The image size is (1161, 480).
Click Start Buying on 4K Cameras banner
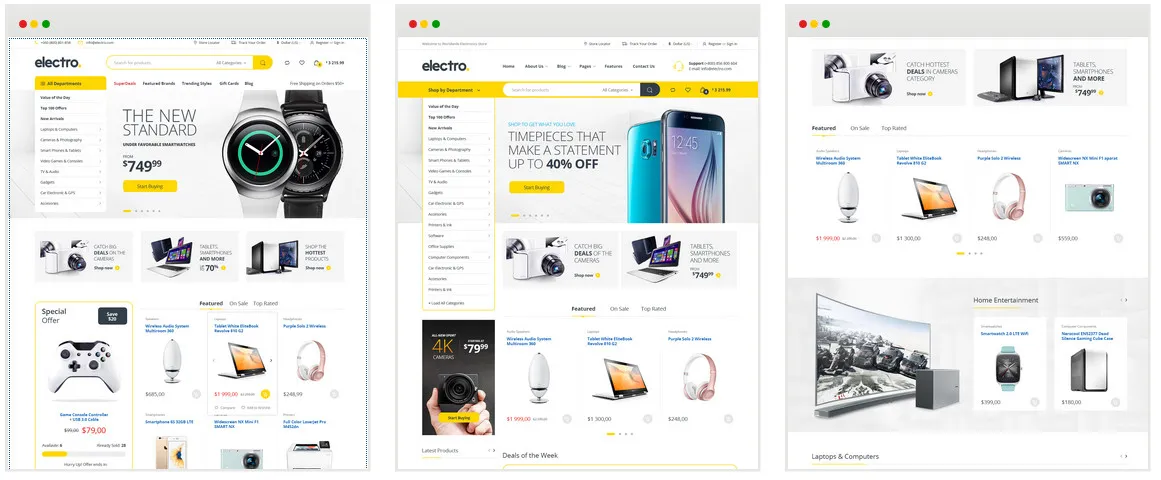458,418
